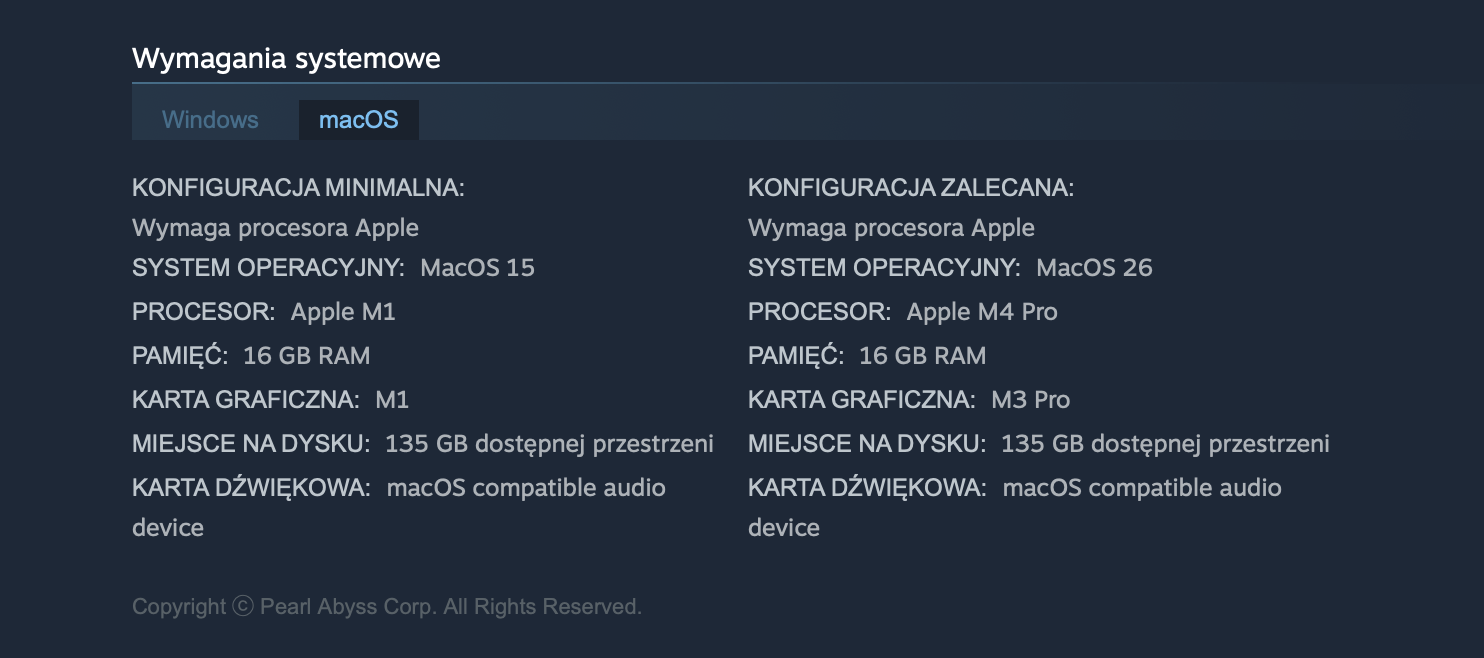1484x658 pixels.
Task: Click the recommended 135 GB disk space text
Action: click(1165, 444)
